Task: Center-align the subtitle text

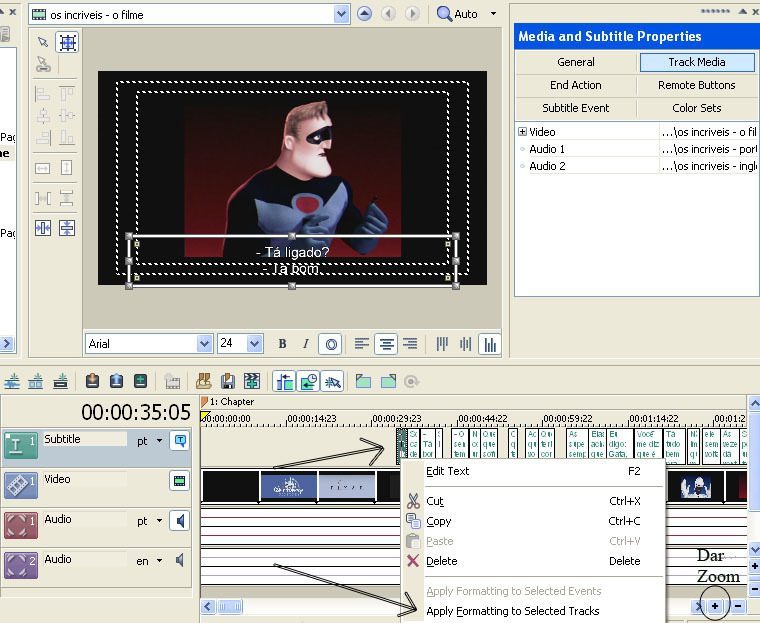Action: [386, 344]
